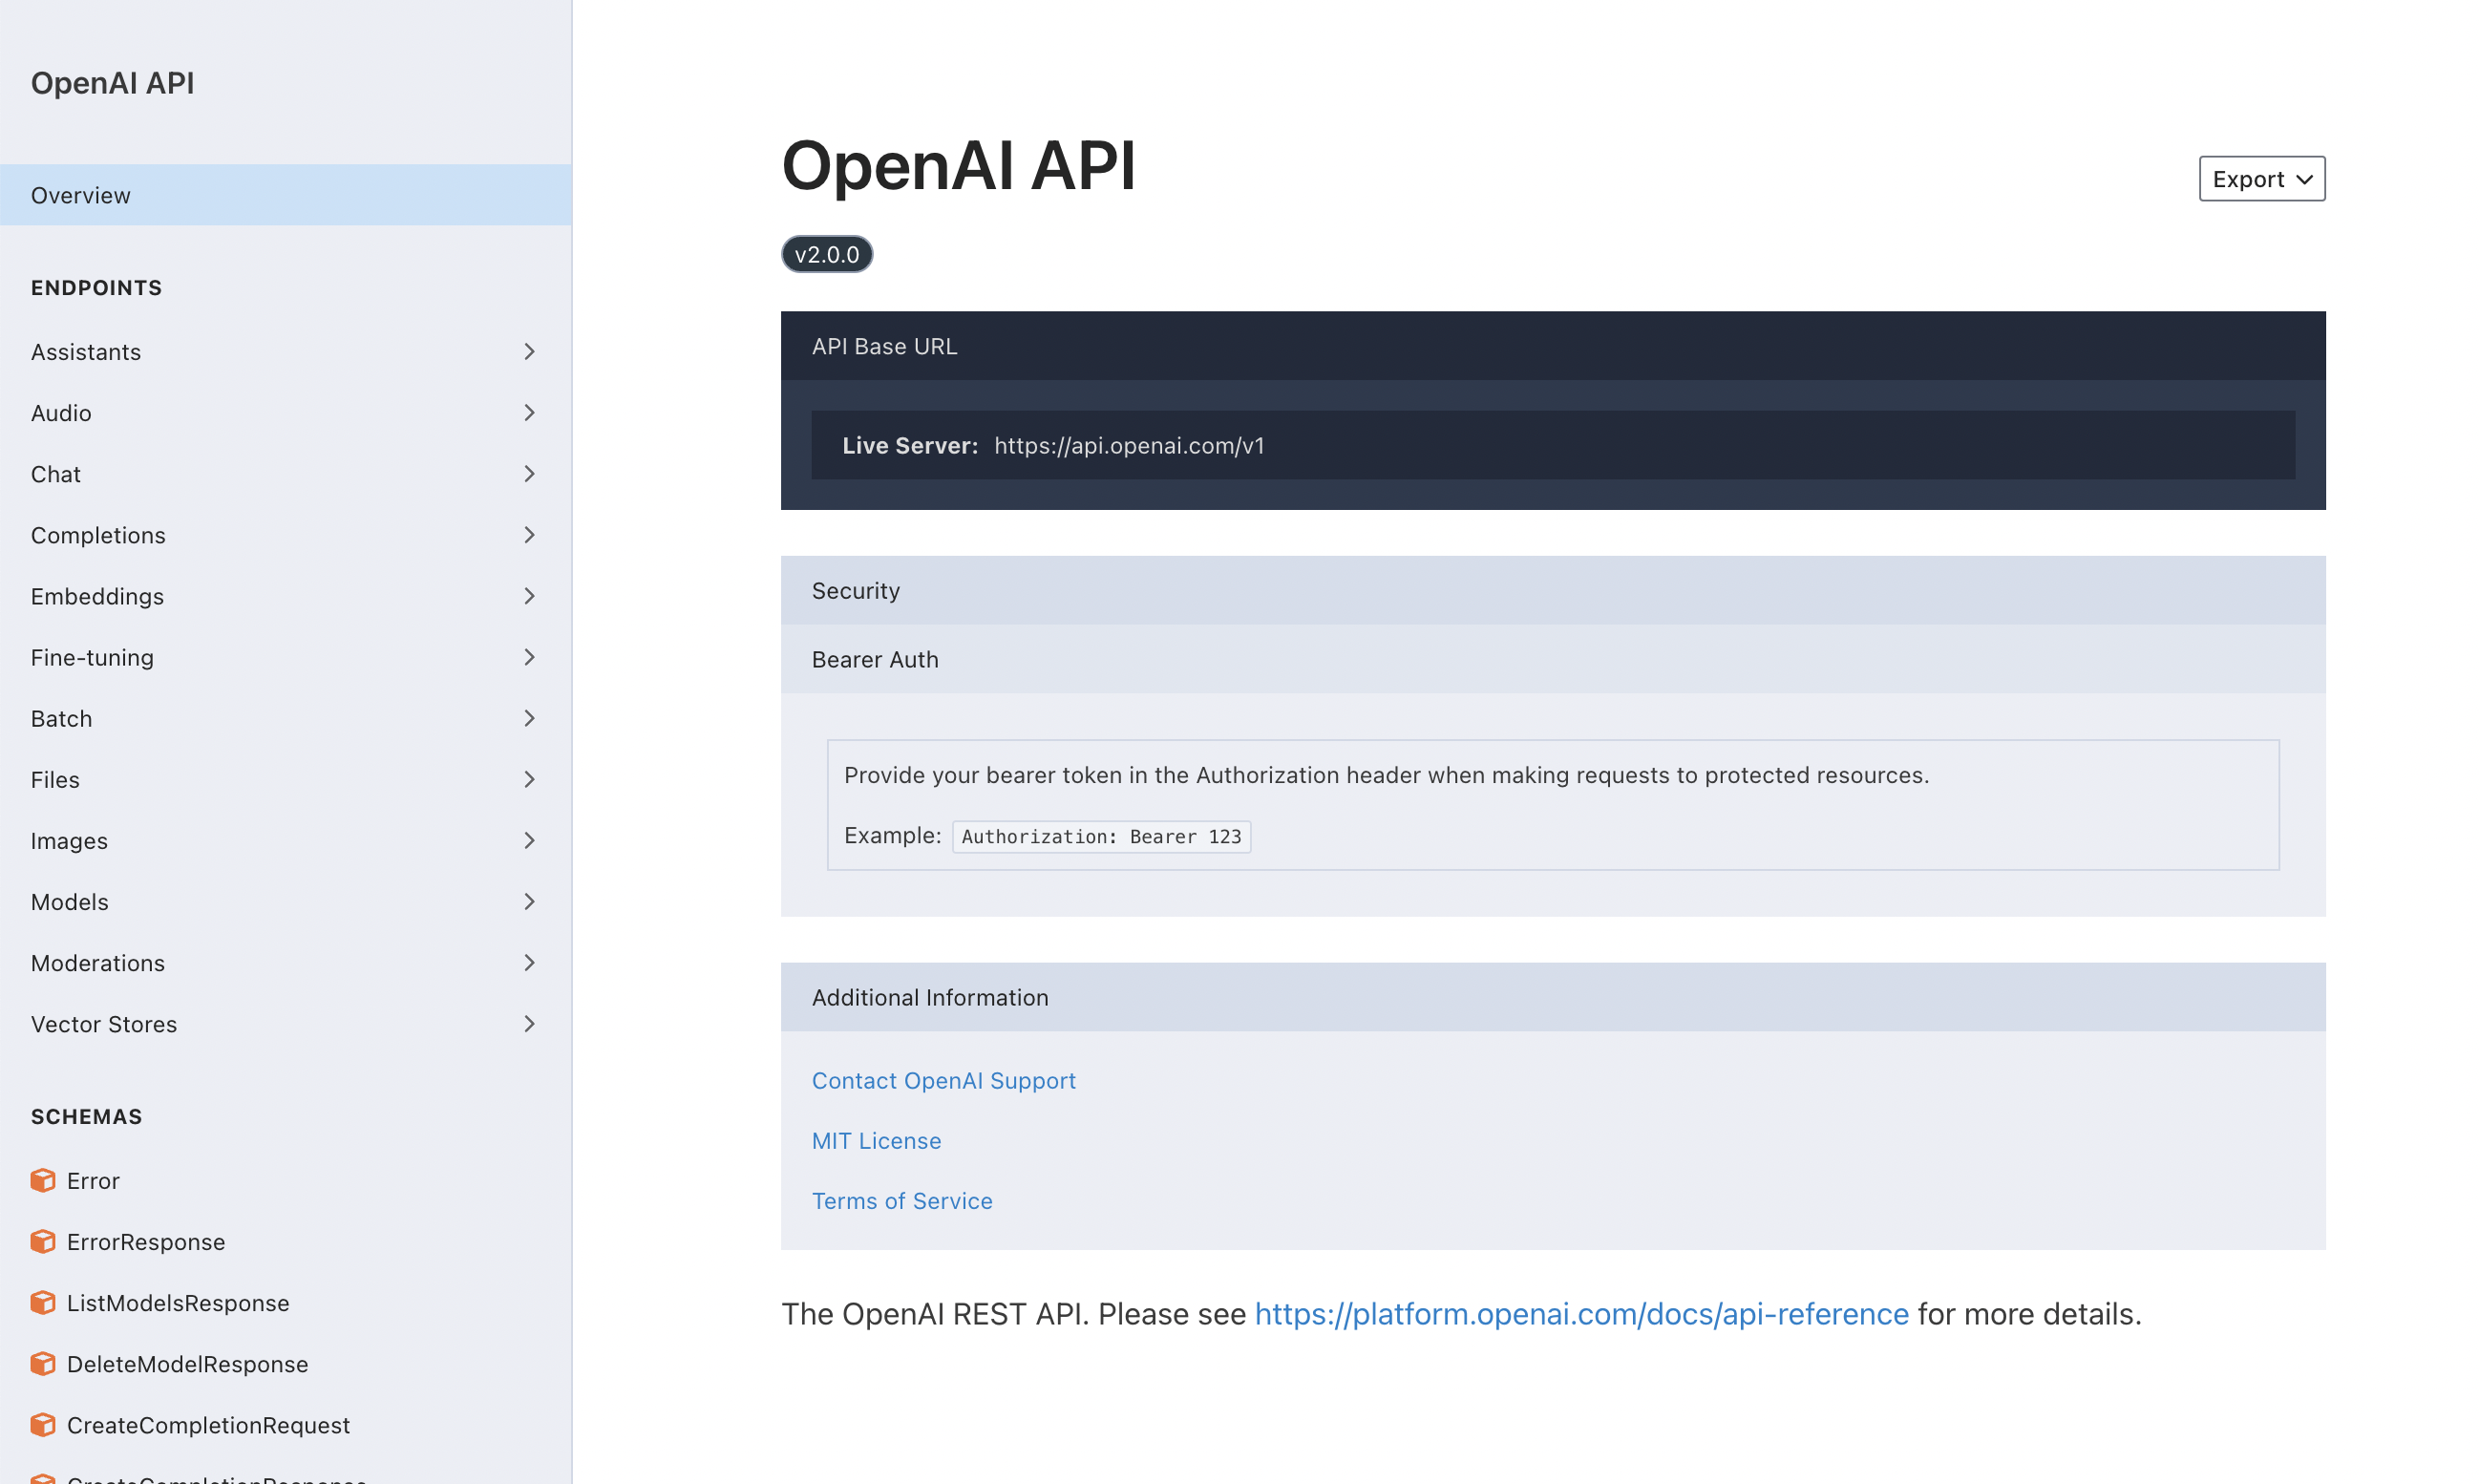Expand the Chat endpoints chevron
The width and height of the screenshot is (2479, 1484).
[x=529, y=474]
